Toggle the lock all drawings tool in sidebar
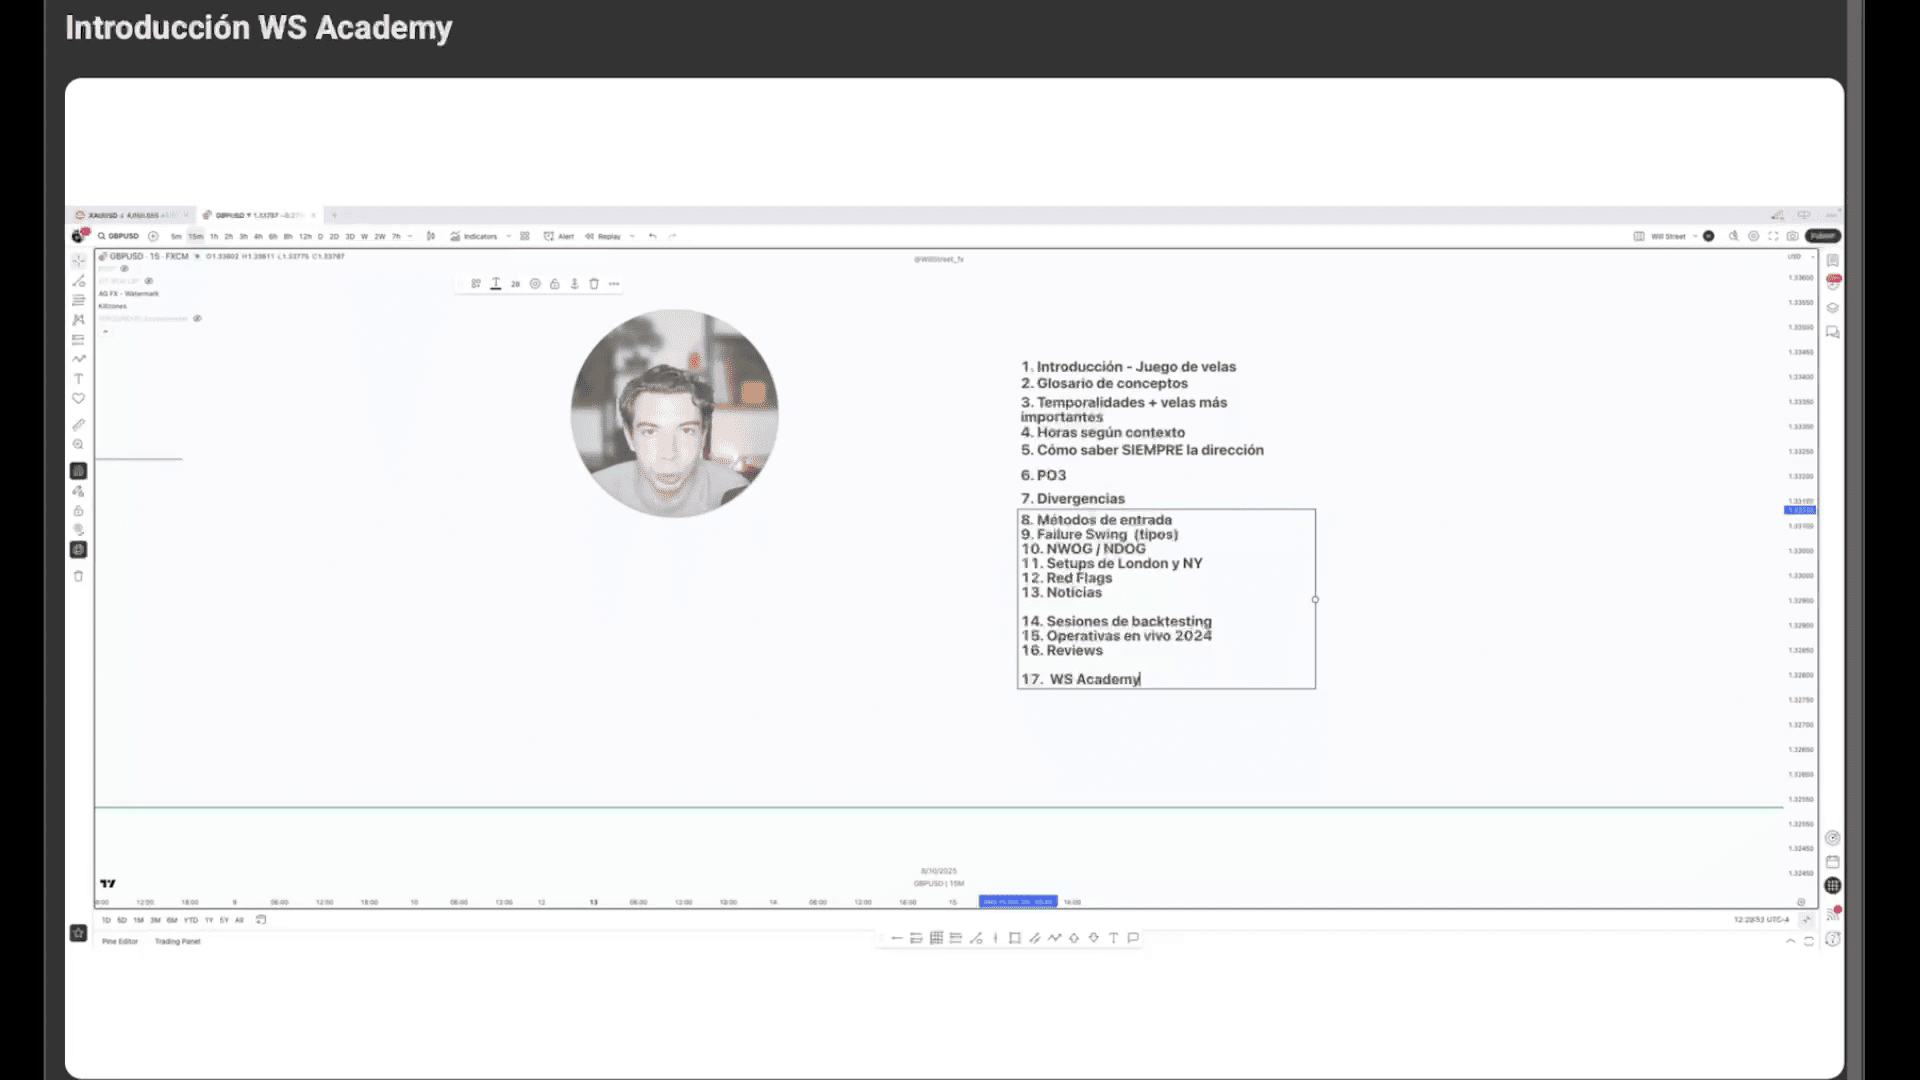1920x1080 pixels. 78,511
